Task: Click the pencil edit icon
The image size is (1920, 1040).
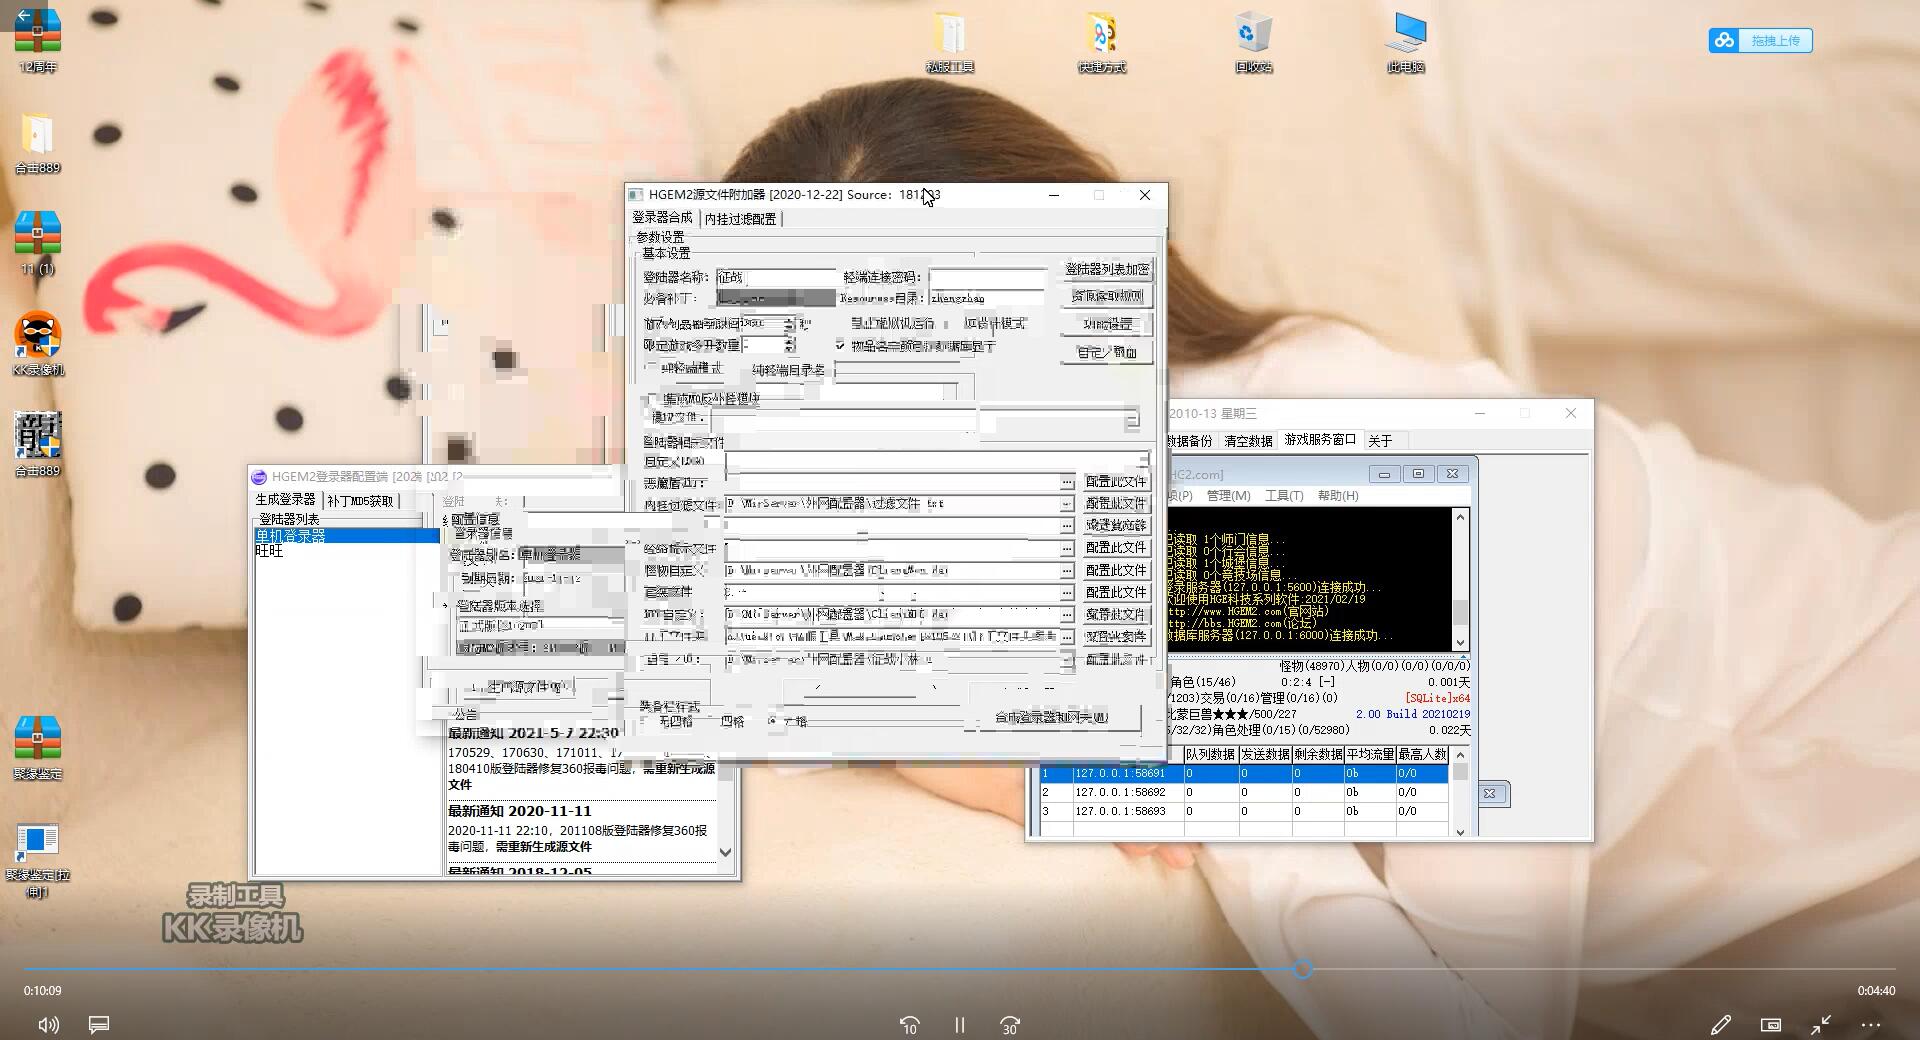Action: pyautogui.click(x=1720, y=1025)
